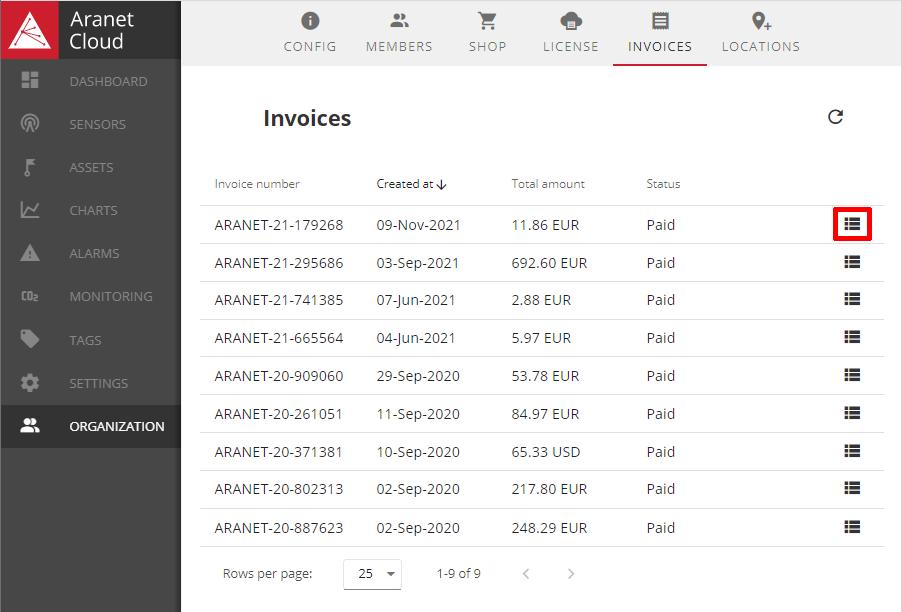
Task: Open details icon for invoice ARANET-21-295686
Action: 852,262
